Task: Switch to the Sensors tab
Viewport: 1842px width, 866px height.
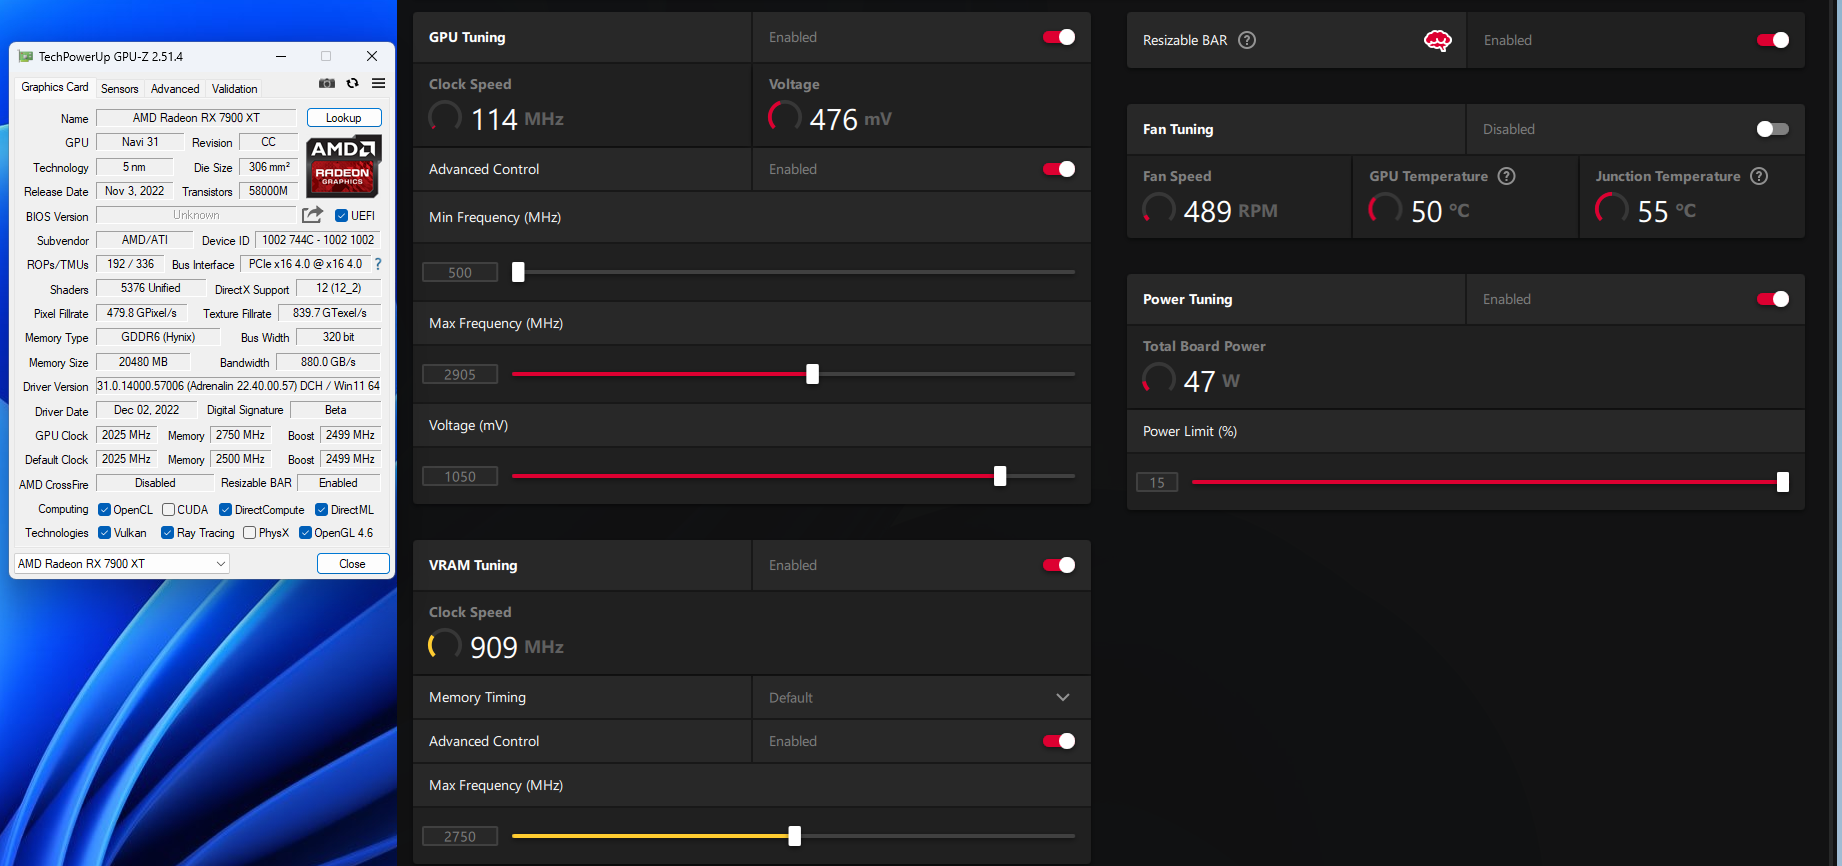Action: pos(120,89)
